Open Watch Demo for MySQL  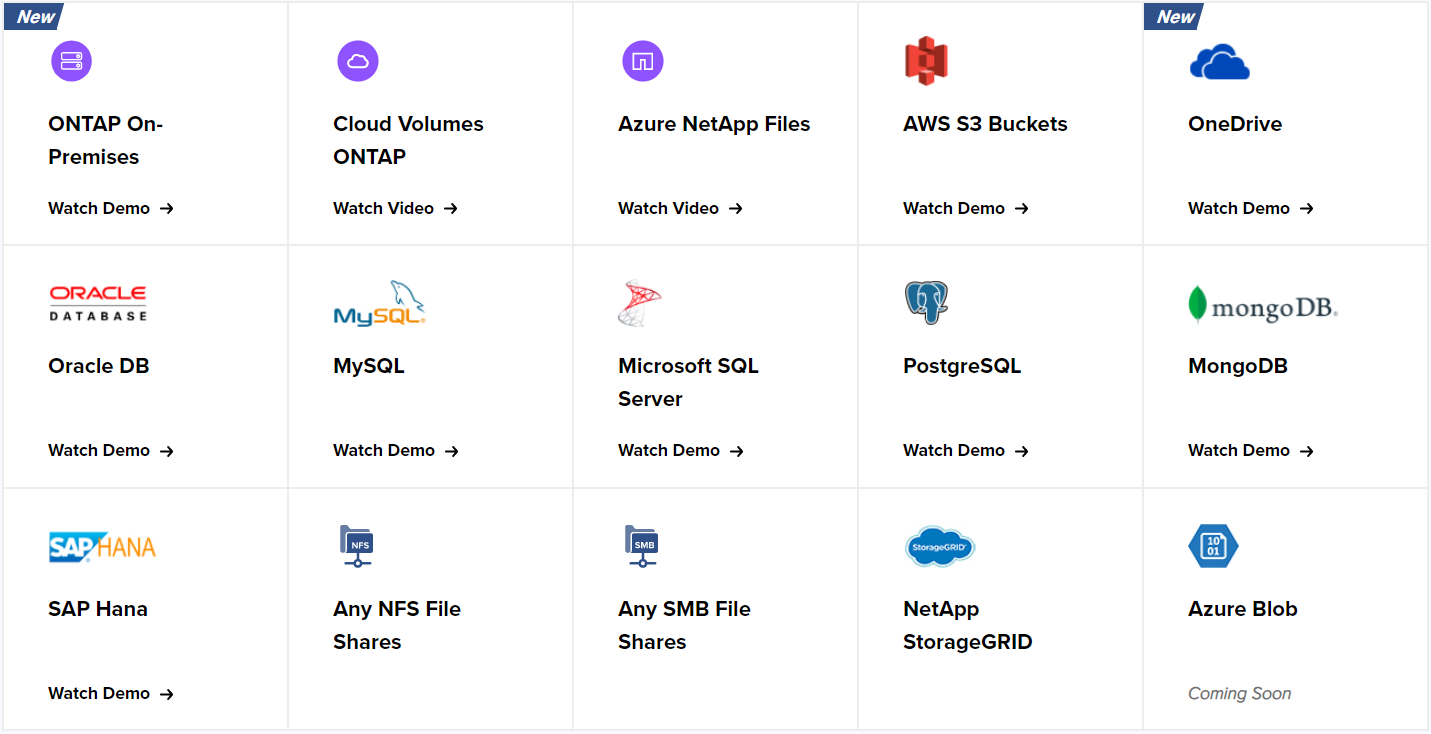[x=396, y=450]
